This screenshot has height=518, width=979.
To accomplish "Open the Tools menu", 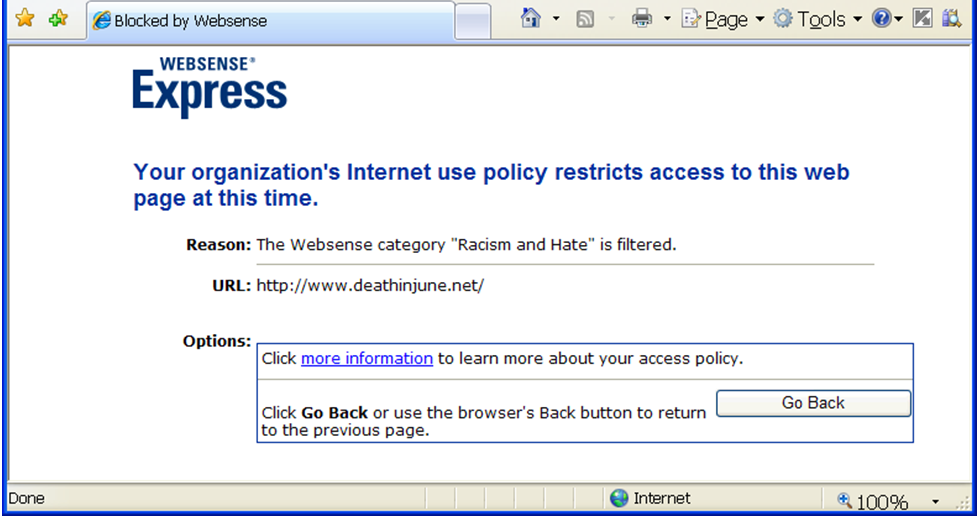I will (818, 20).
